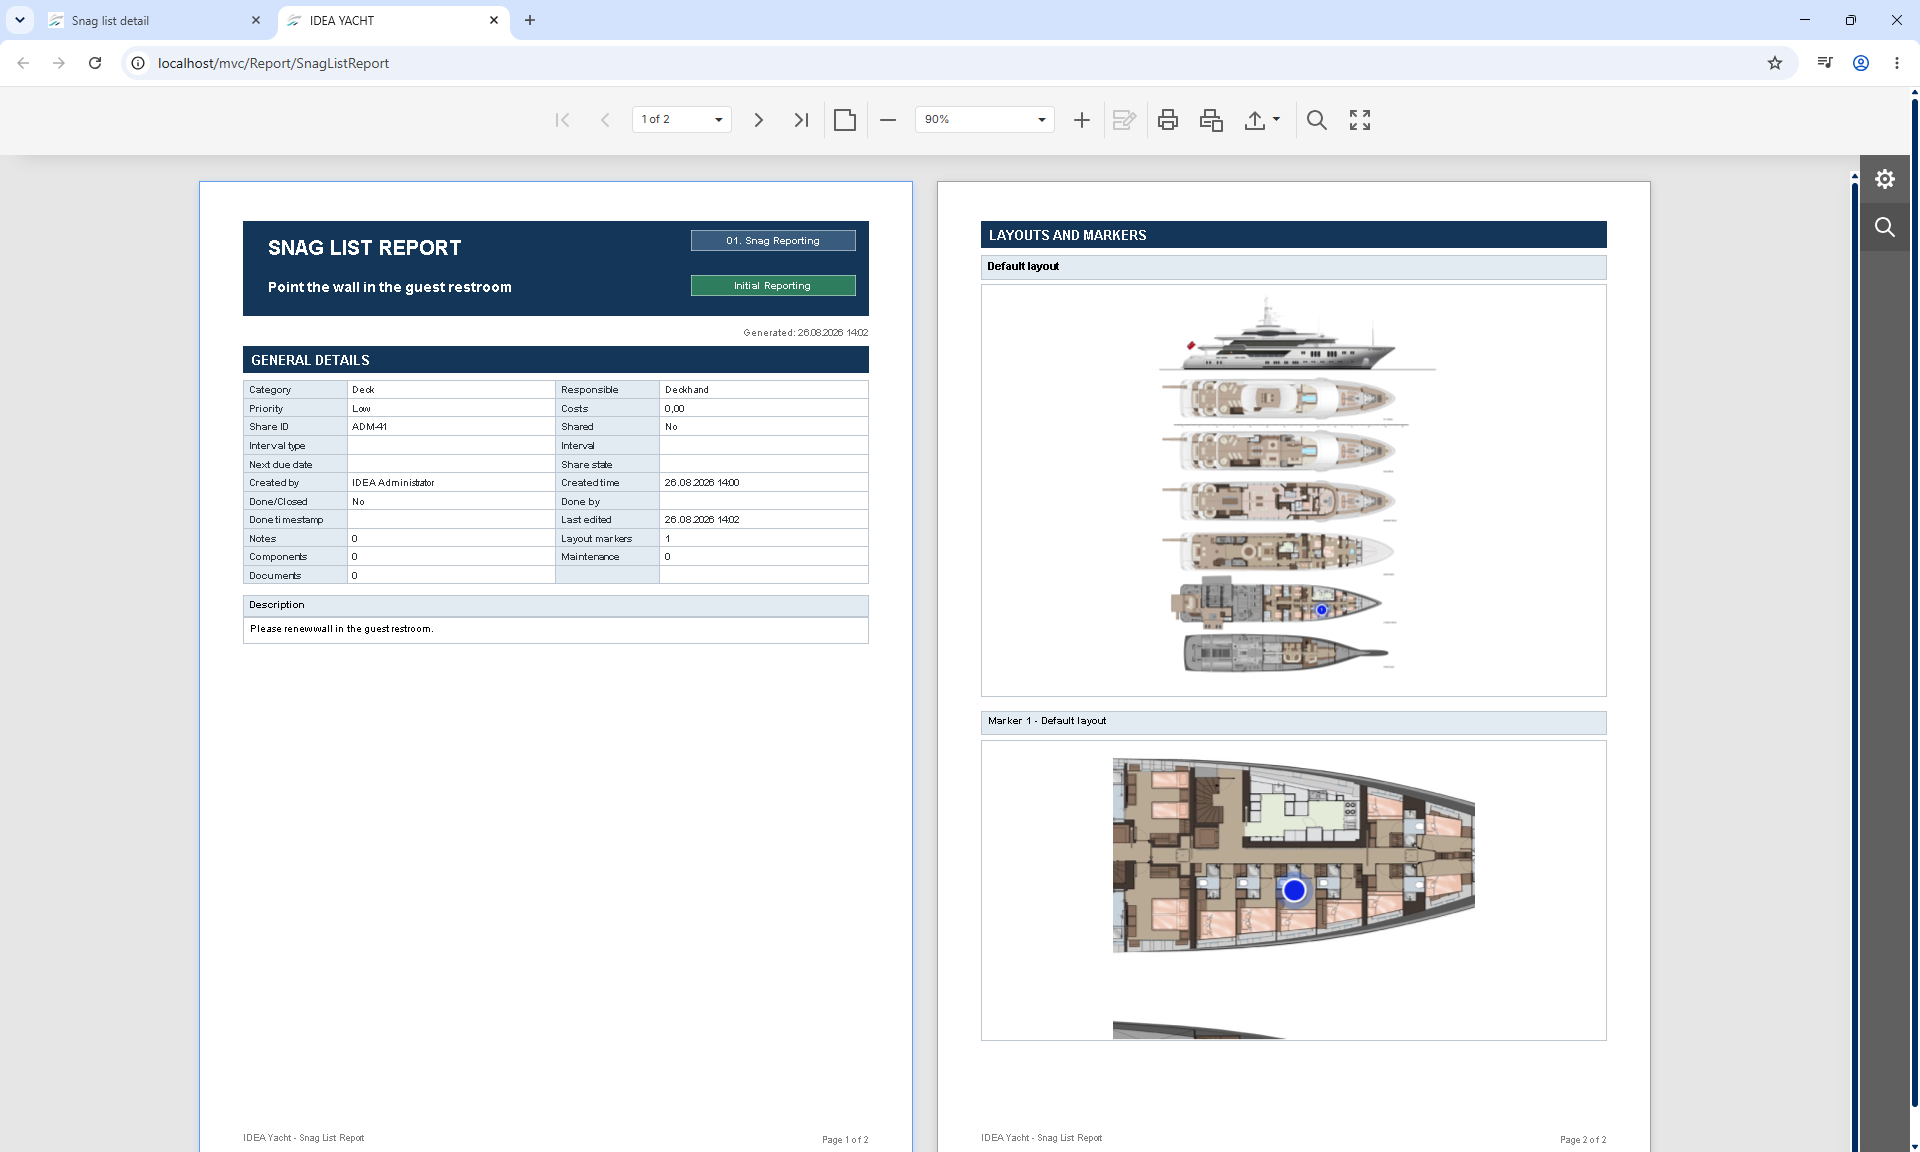Zoom out with minus icon
The image size is (1920, 1152).
pyautogui.click(x=888, y=120)
